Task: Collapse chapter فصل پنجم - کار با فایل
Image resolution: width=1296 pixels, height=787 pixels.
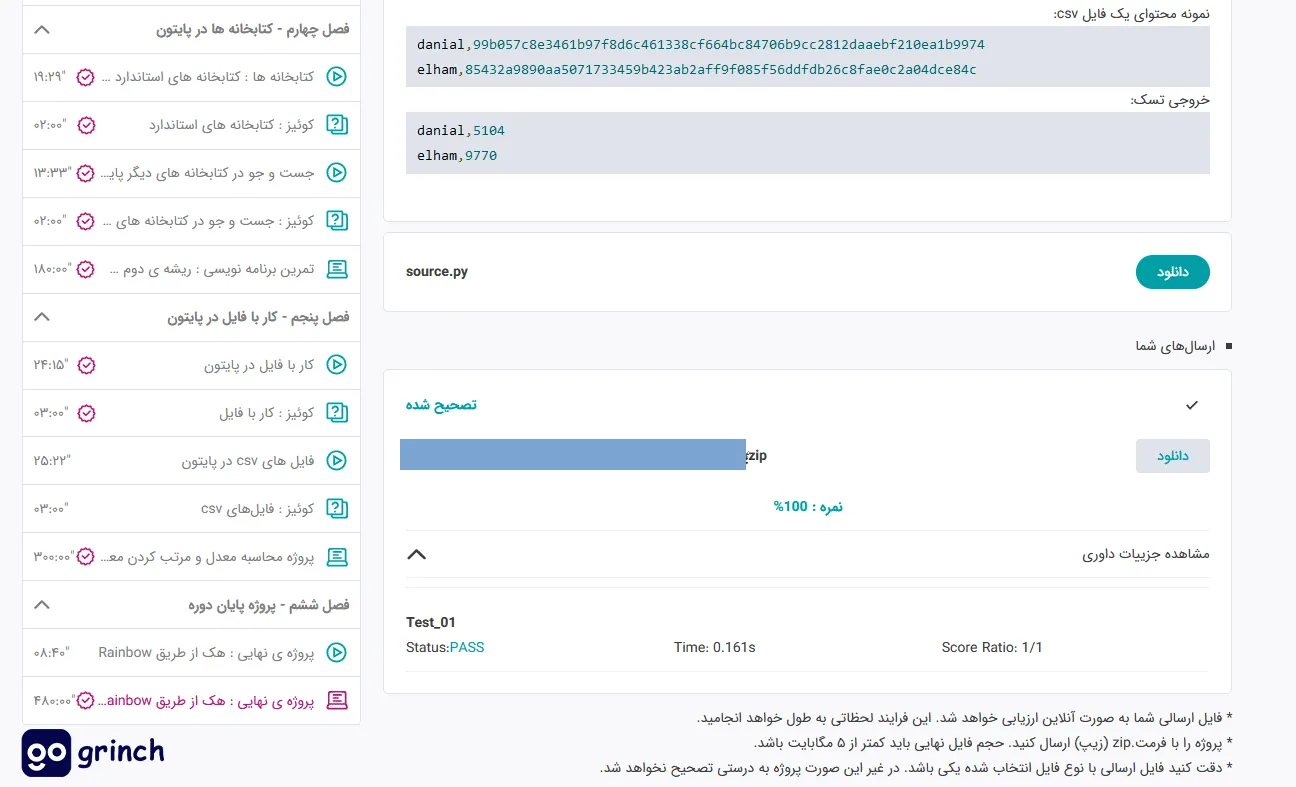Action: tap(42, 317)
